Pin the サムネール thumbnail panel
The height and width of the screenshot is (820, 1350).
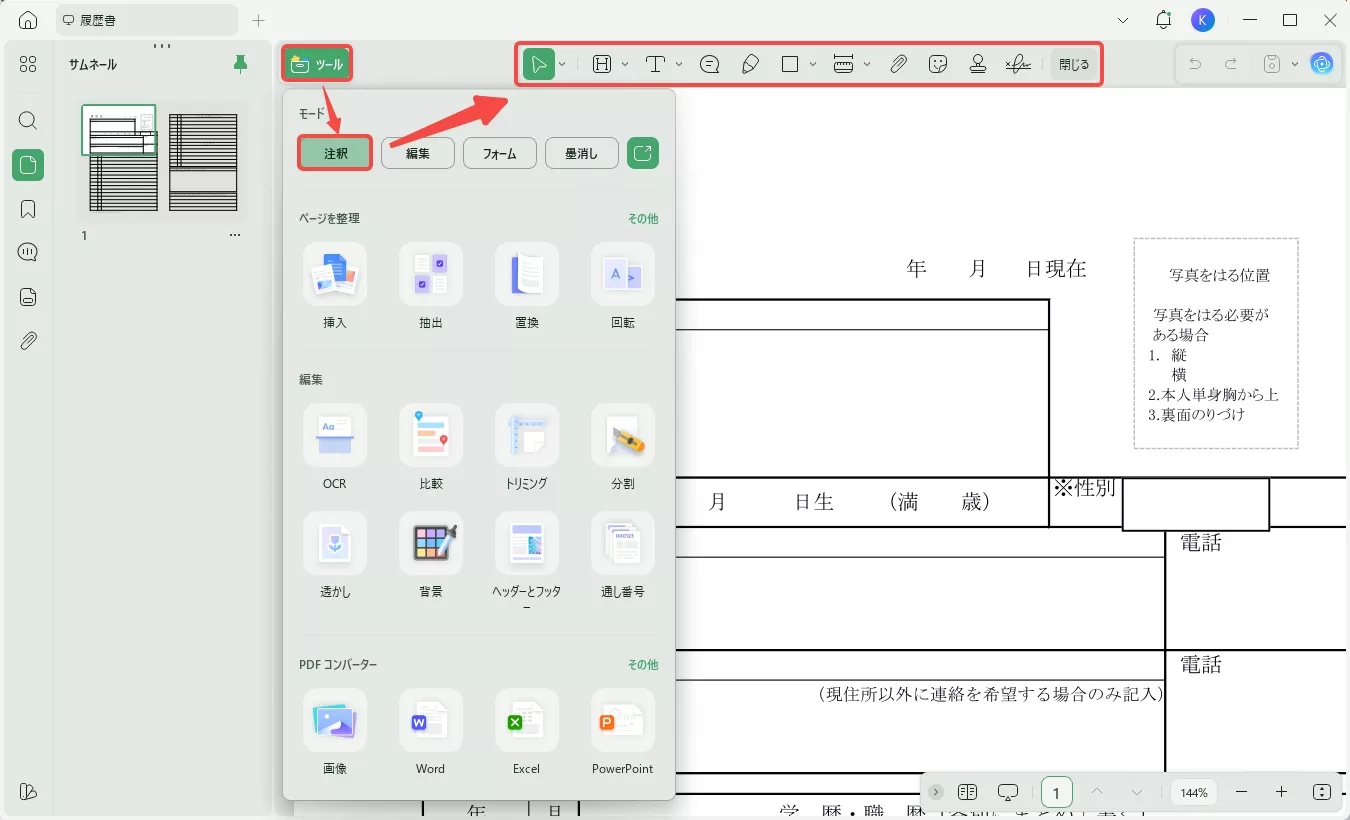(240, 63)
